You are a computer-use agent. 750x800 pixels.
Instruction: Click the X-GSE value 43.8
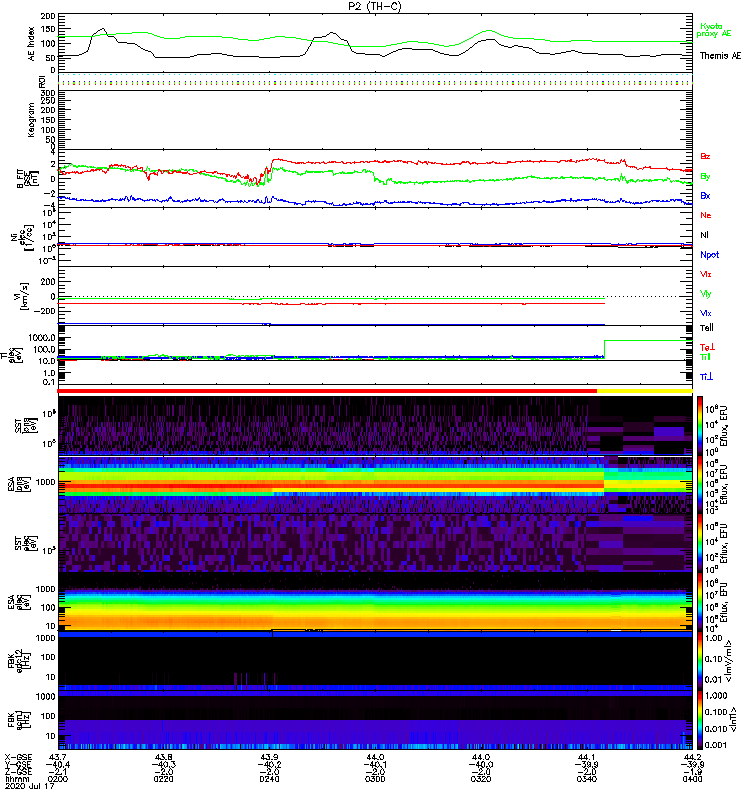(163, 758)
